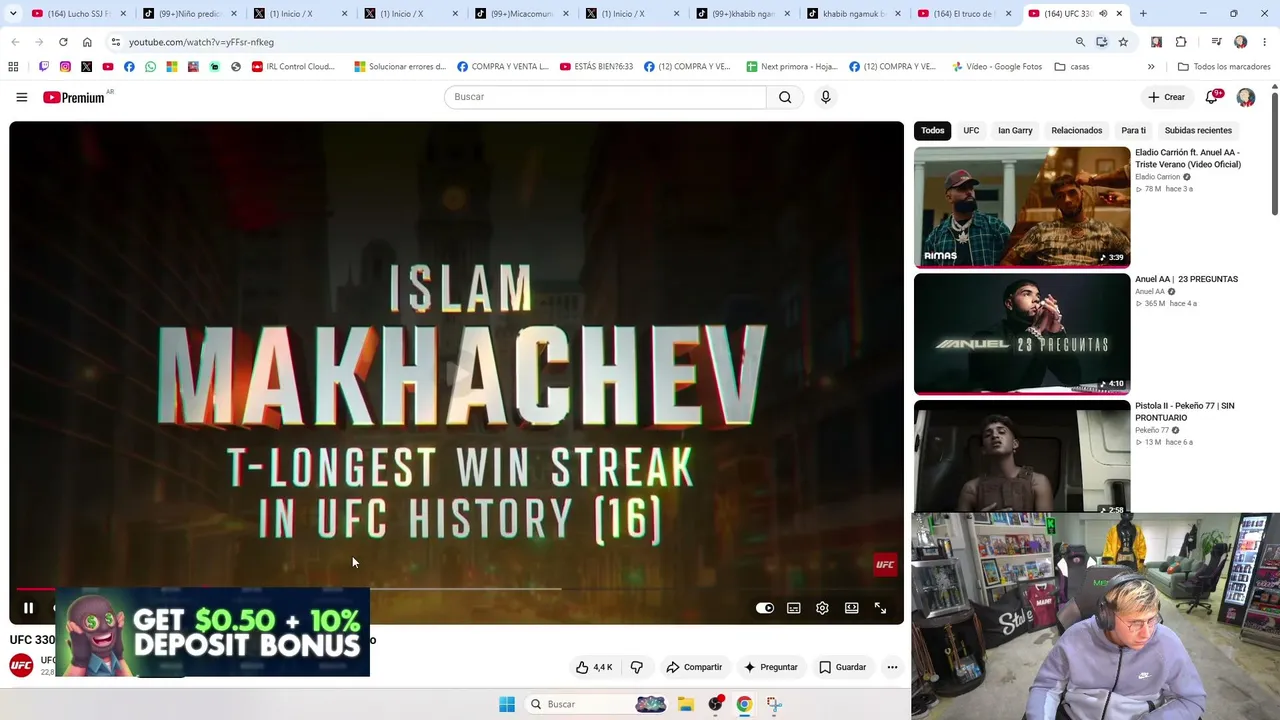
Task: Open the Instagram bookmark icon
Action: tap(65, 67)
